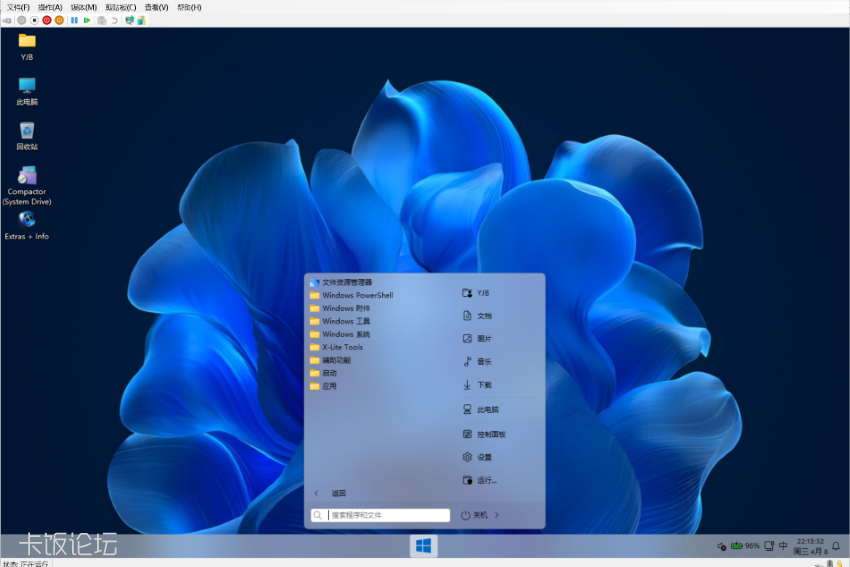Click the orange power Save toolbar icon
Image resolution: width=850 pixels, height=567 pixels.
pos(59,20)
